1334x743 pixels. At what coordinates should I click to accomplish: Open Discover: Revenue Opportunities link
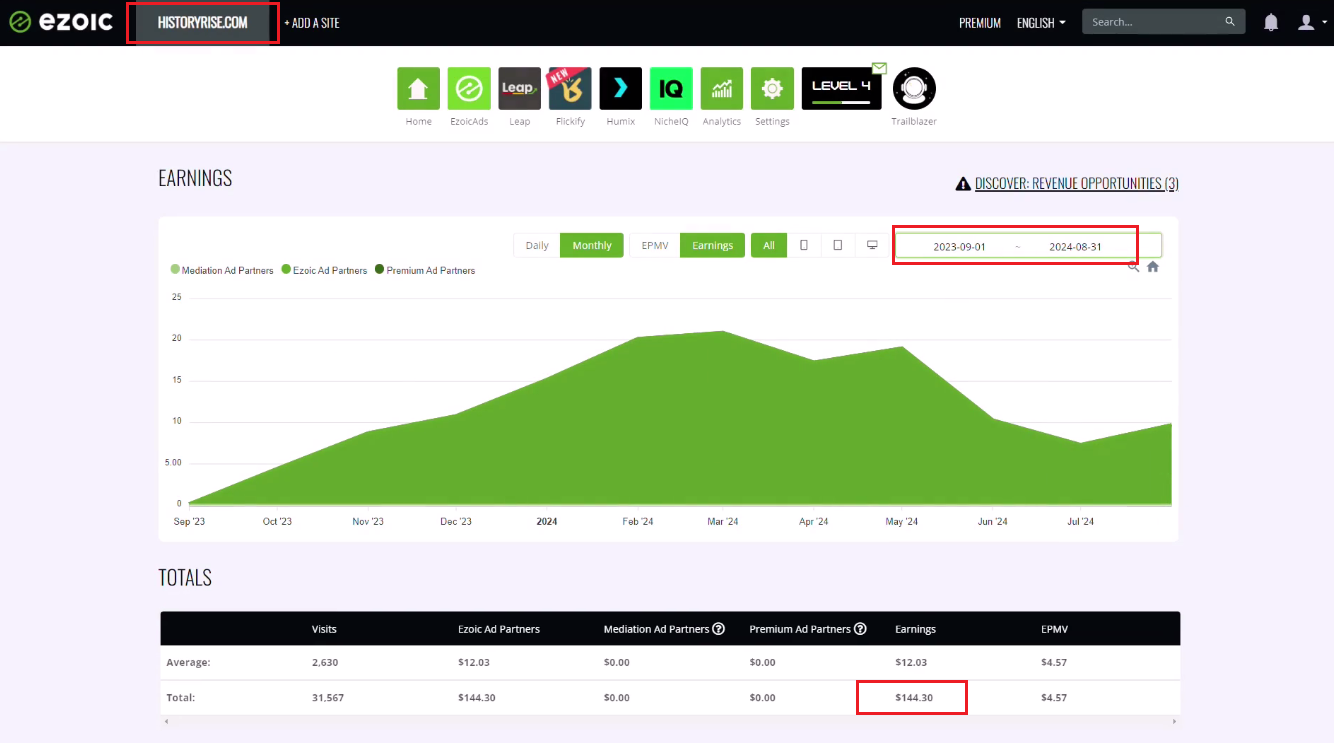coord(1067,183)
